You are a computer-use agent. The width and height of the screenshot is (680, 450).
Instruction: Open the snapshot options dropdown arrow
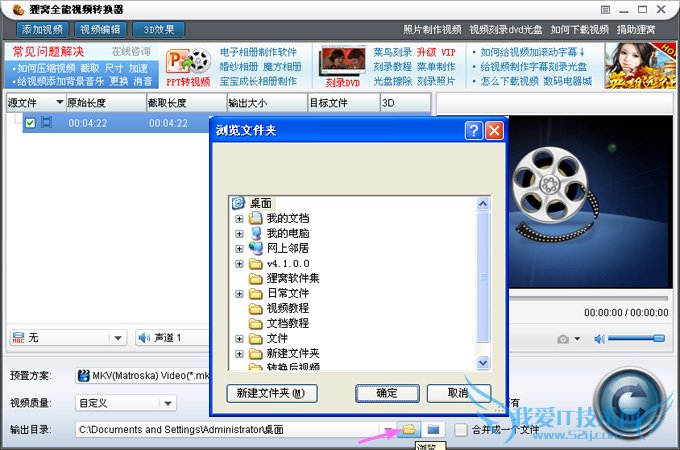click(x=577, y=339)
